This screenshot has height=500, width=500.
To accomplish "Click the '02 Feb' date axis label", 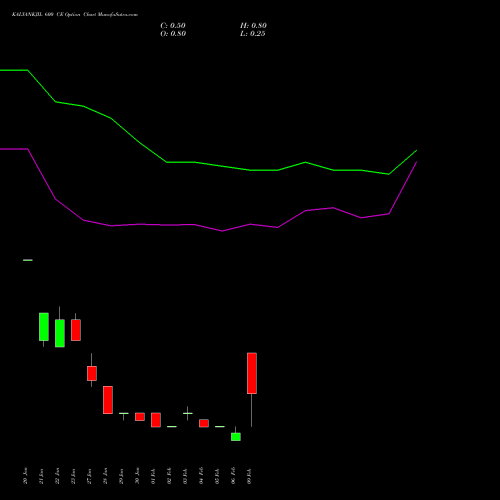I will (169, 476).
